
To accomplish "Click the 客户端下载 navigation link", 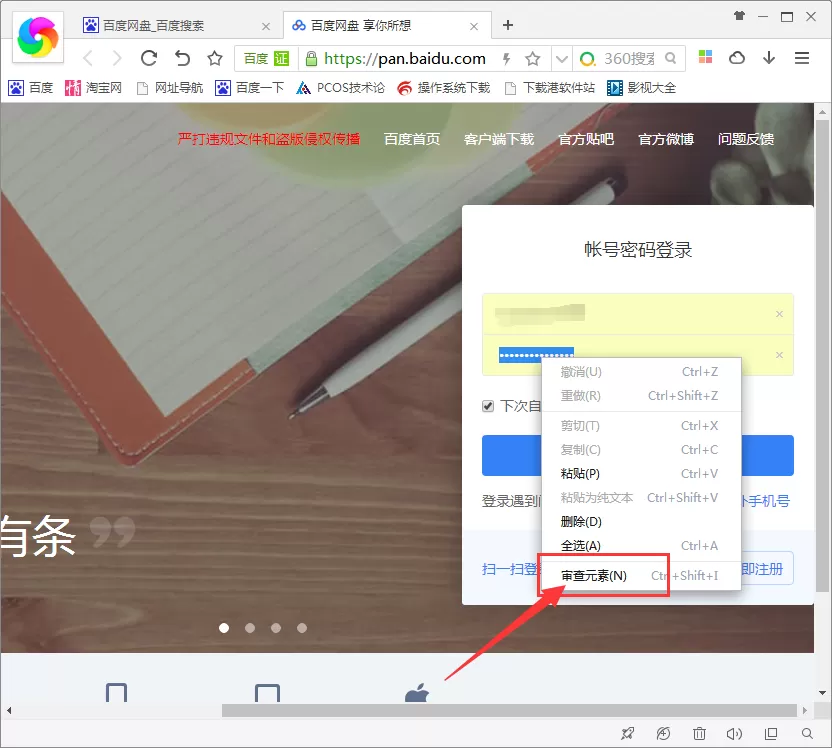I will (499, 139).
